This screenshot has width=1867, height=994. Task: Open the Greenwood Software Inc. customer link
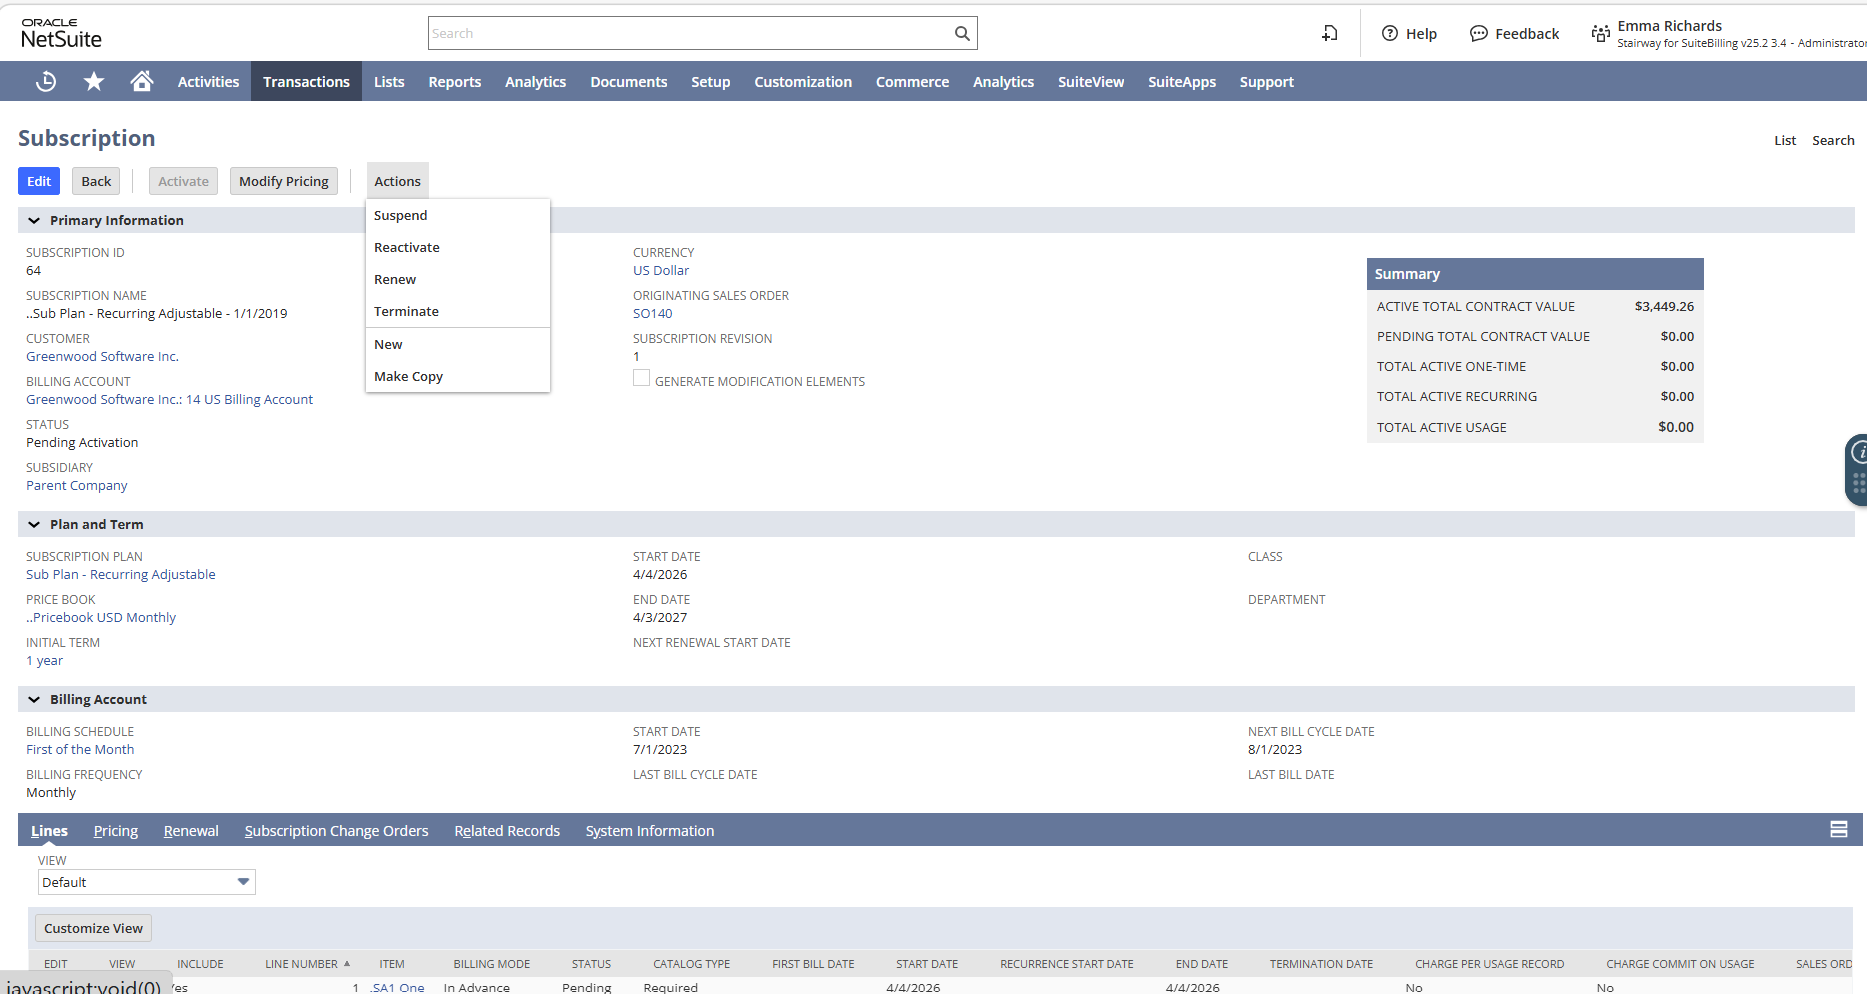[x=102, y=357]
